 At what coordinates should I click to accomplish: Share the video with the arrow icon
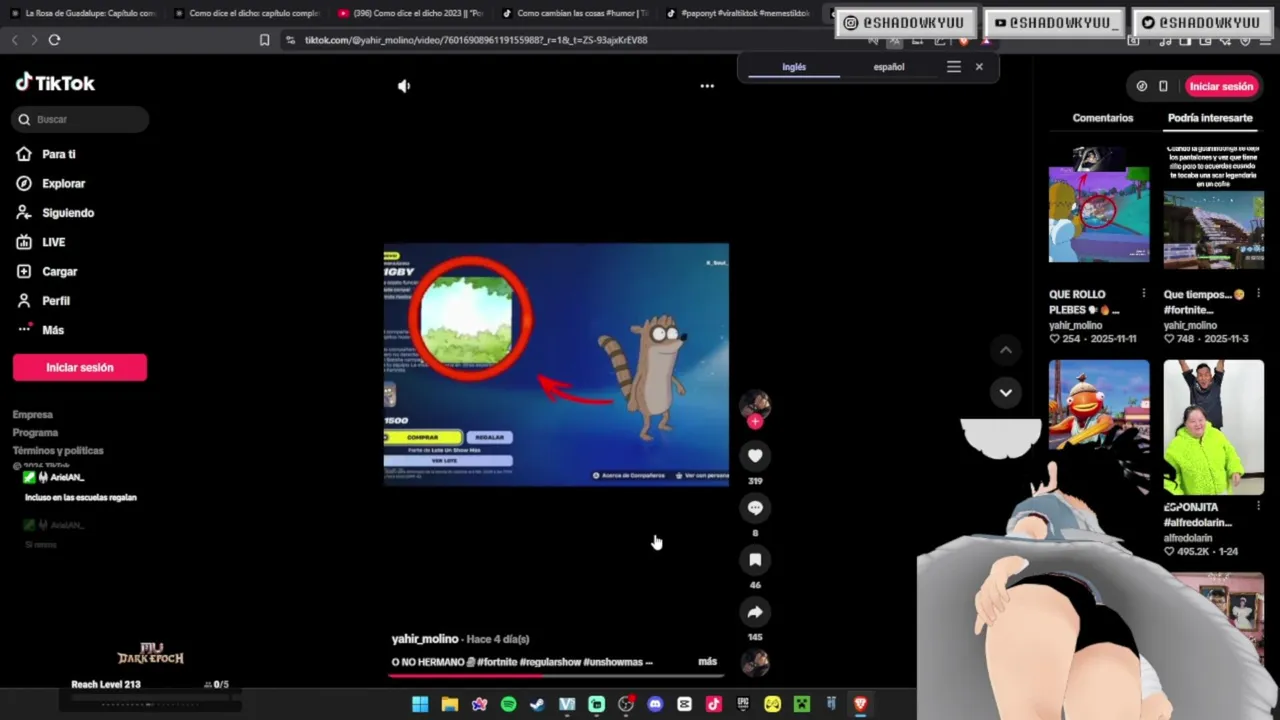[755, 612]
